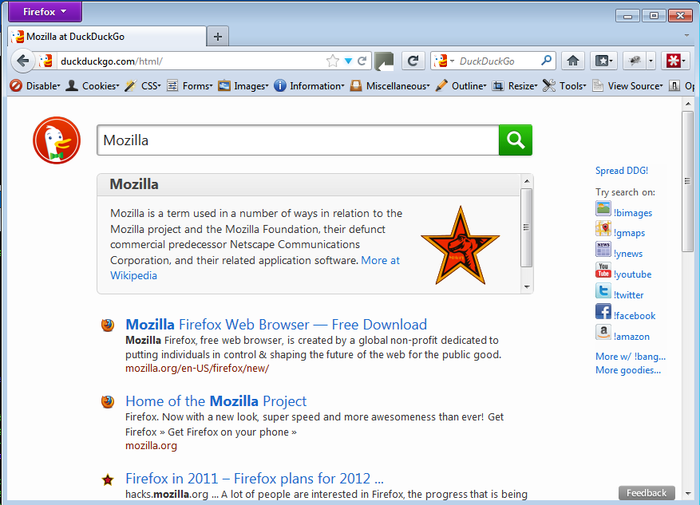Click the Mozilla search input field
Viewport: 700px width, 505px height.
click(298, 140)
